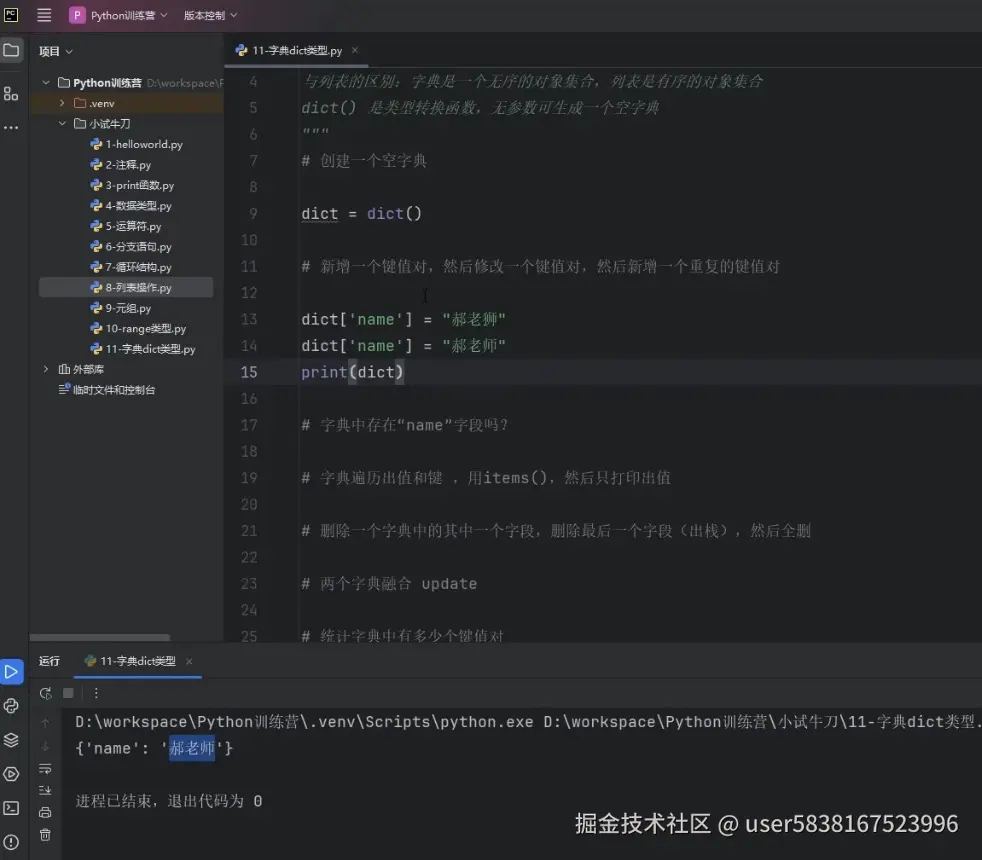Open the main hamburger menu

(44, 15)
